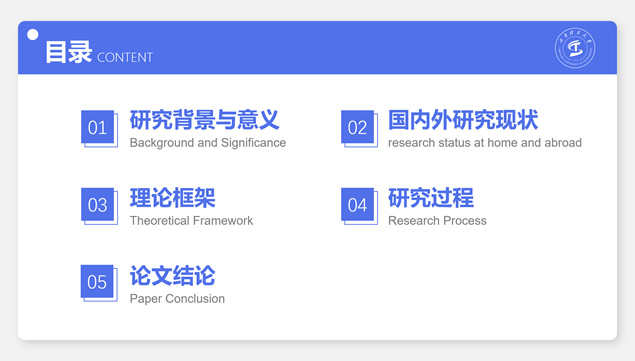Click 'Background and Significance' text

(x=208, y=143)
